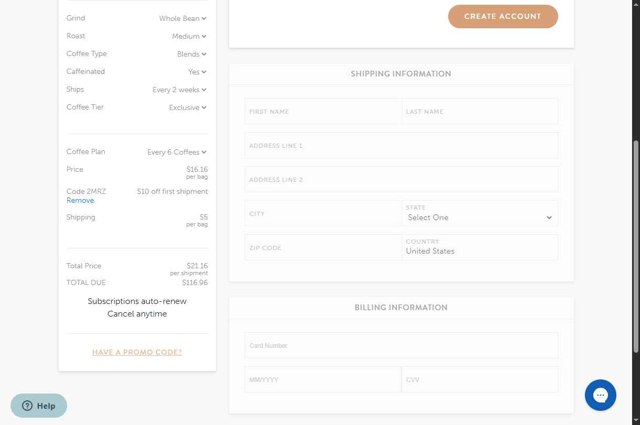
Task: Click the Help question mark button
Action: tap(39, 405)
